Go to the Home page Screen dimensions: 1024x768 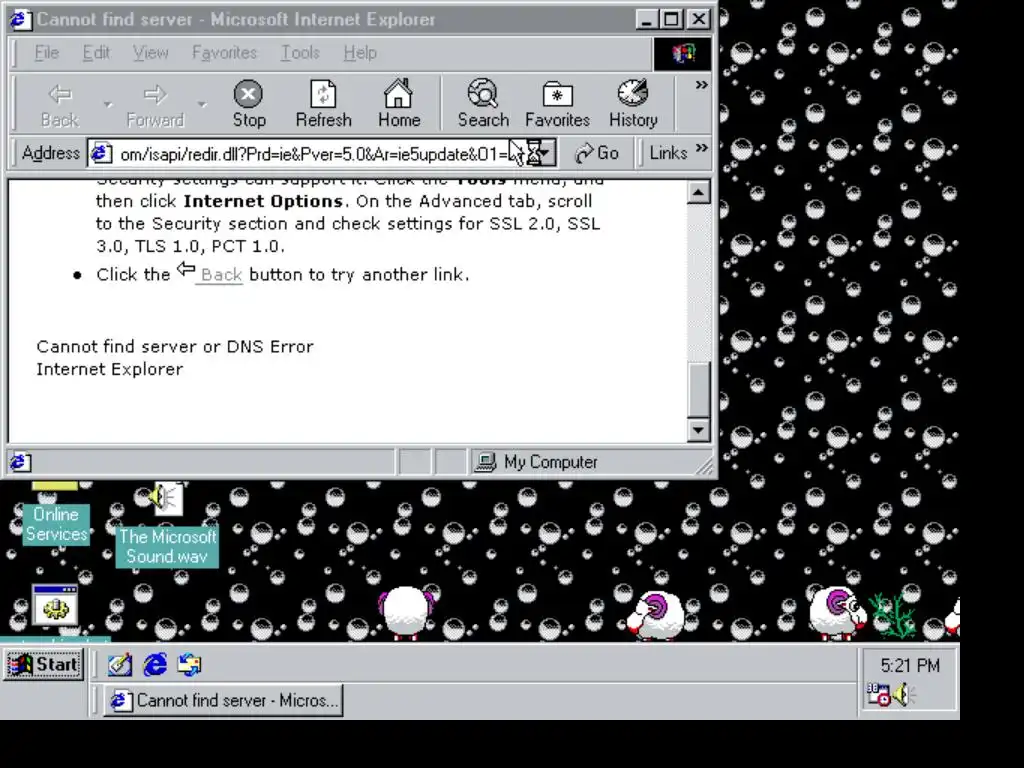[398, 104]
